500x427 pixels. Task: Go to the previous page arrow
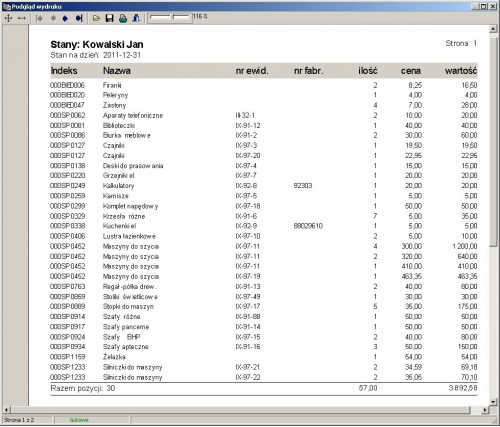pyautogui.click(x=53, y=18)
